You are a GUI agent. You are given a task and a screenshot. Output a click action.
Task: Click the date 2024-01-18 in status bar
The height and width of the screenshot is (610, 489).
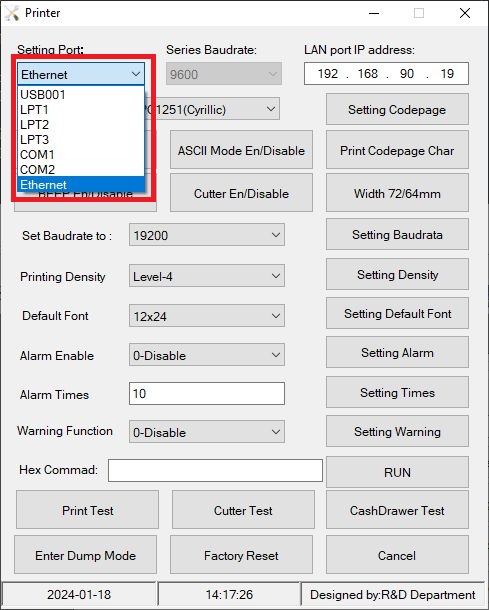(x=79, y=594)
